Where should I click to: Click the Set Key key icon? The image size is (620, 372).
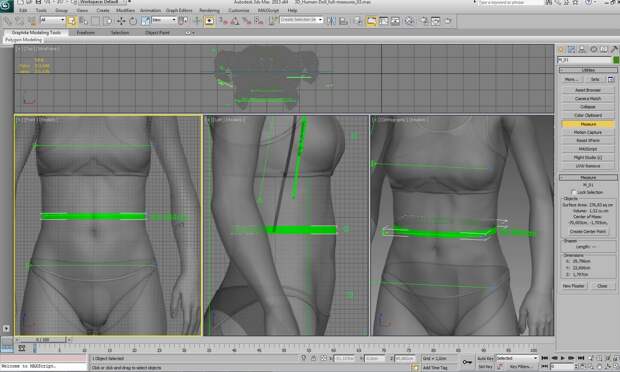click(467, 362)
